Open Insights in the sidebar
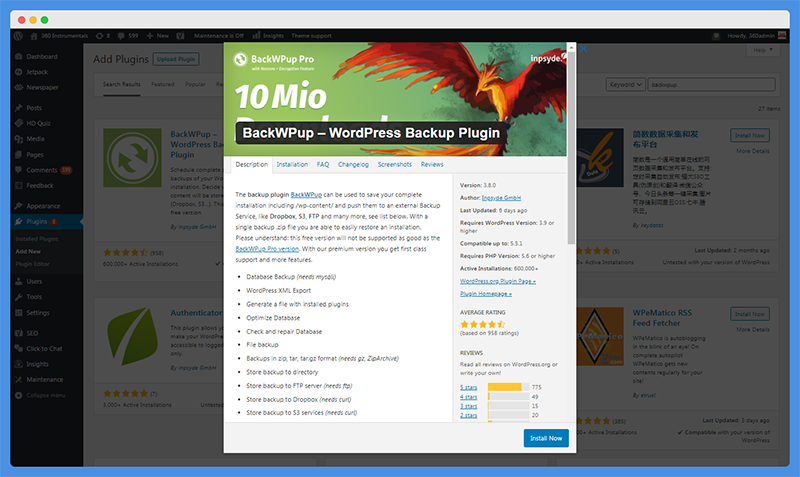The height and width of the screenshot is (477, 800). click(37, 364)
